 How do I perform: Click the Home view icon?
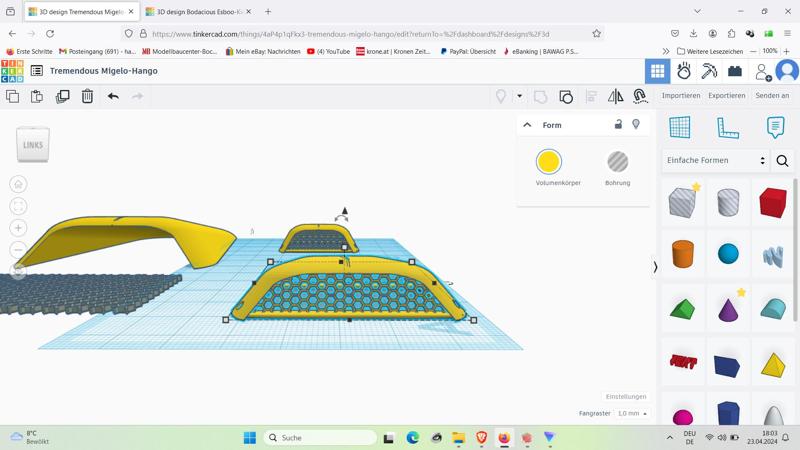pos(18,184)
